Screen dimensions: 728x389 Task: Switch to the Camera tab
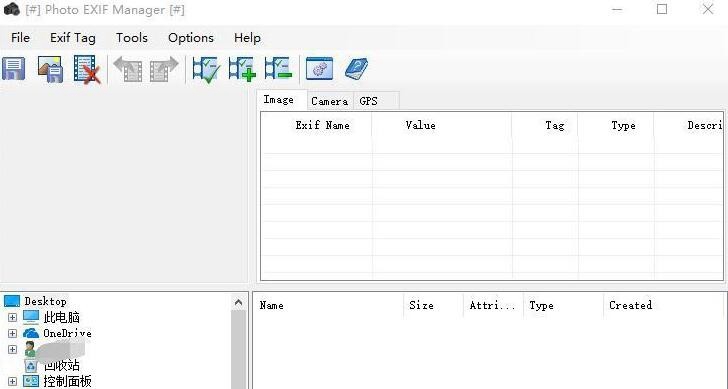[x=330, y=101]
